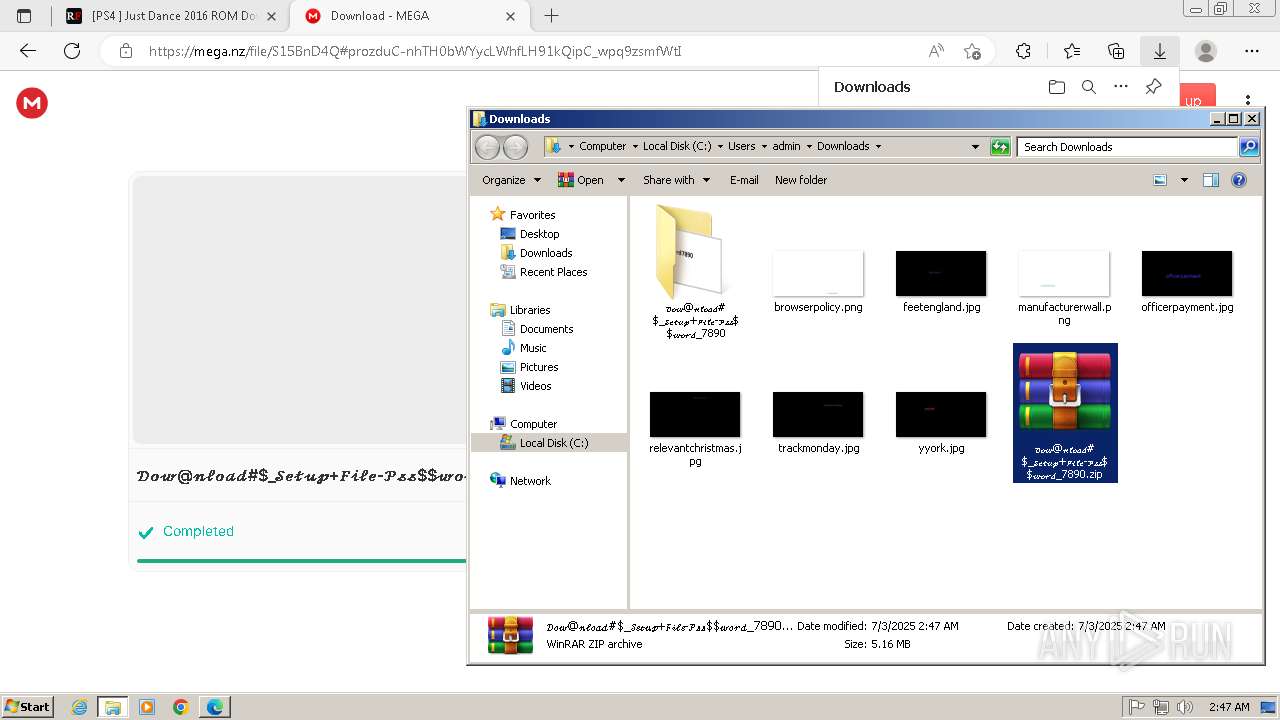Select the WinRAR zip archive file
This screenshot has height=720, width=1280.
pos(1065,412)
